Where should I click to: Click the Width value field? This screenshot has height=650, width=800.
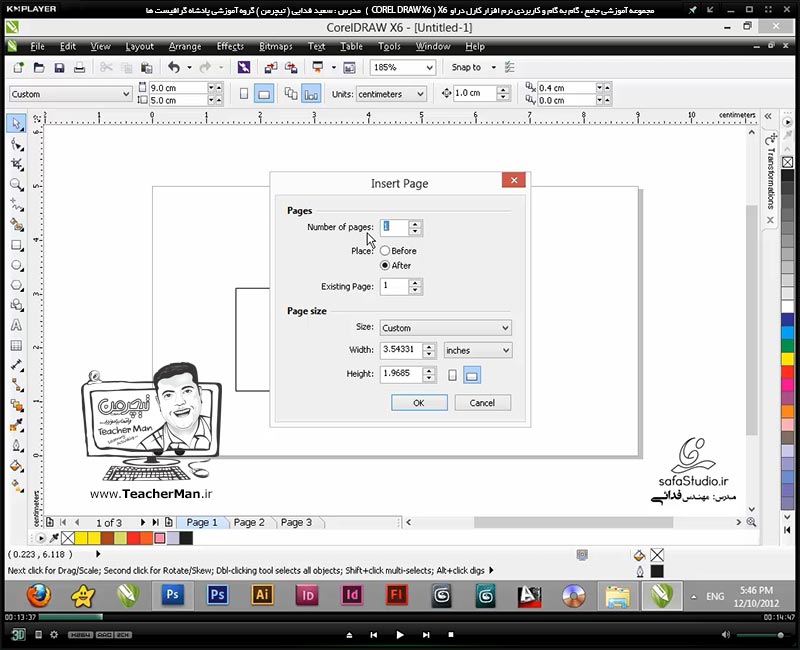coord(402,350)
